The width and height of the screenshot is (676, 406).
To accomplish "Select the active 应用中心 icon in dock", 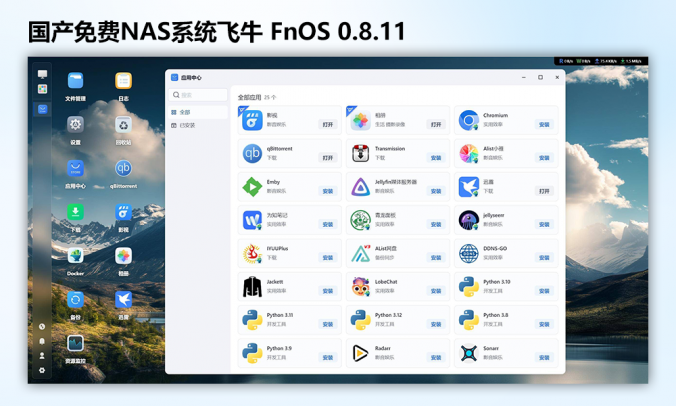I will click(42, 109).
